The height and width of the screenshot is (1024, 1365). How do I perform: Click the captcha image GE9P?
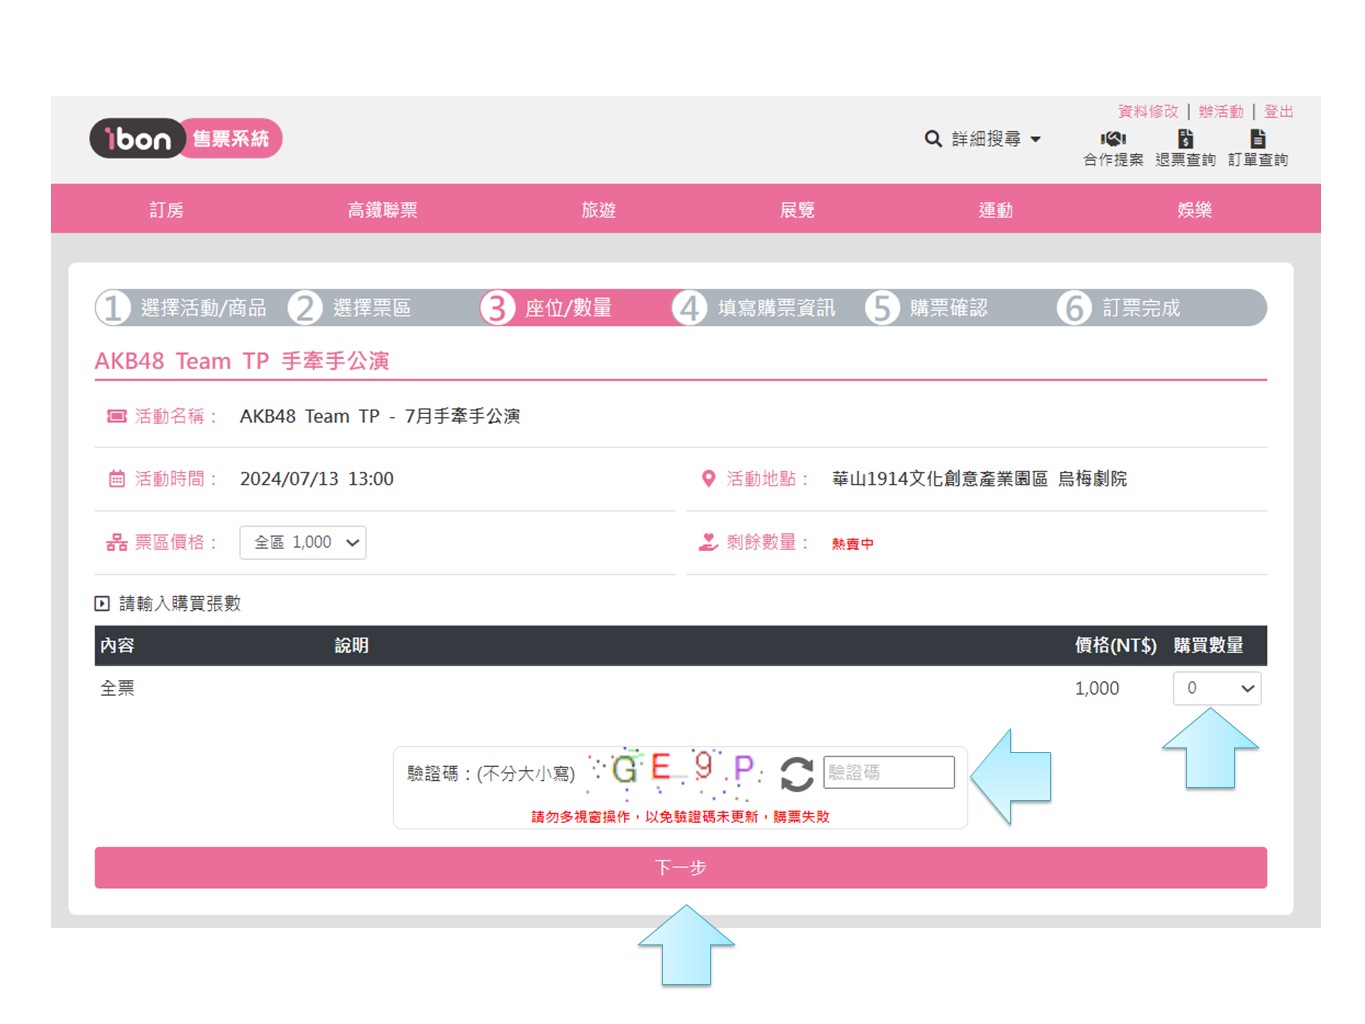[x=677, y=771]
